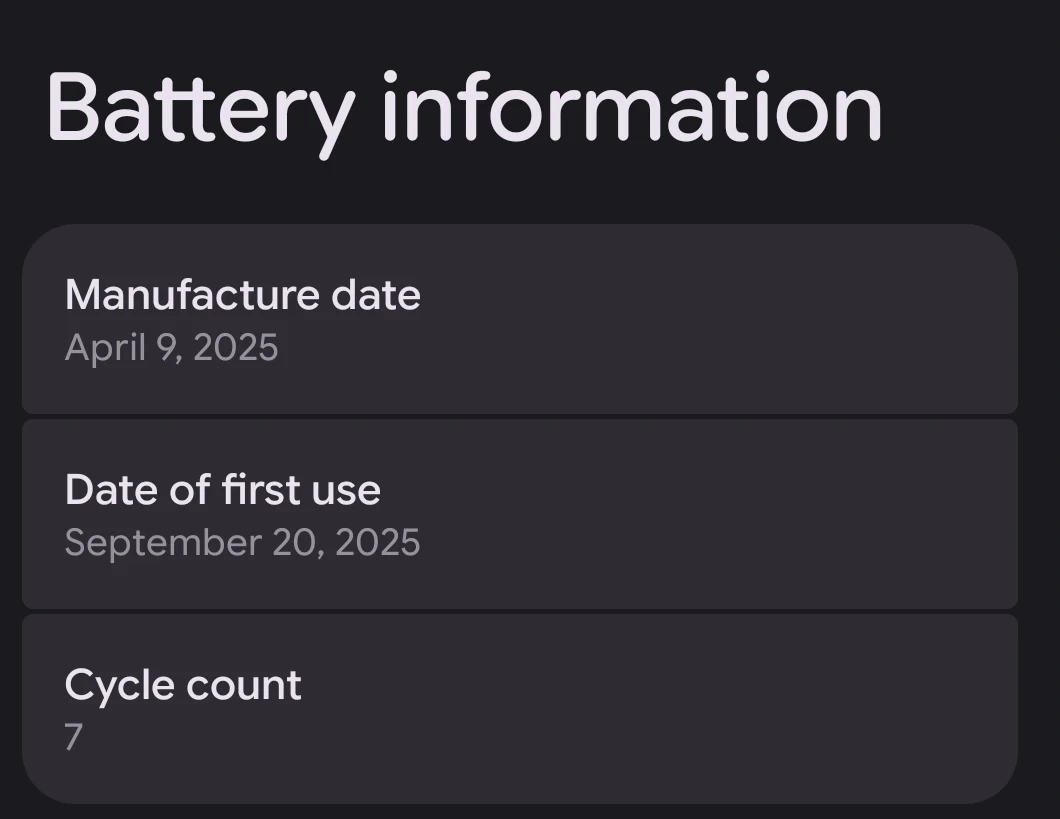The height and width of the screenshot is (819, 1060).
Task: Select the cycle count value 7
Action: click(x=74, y=737)
